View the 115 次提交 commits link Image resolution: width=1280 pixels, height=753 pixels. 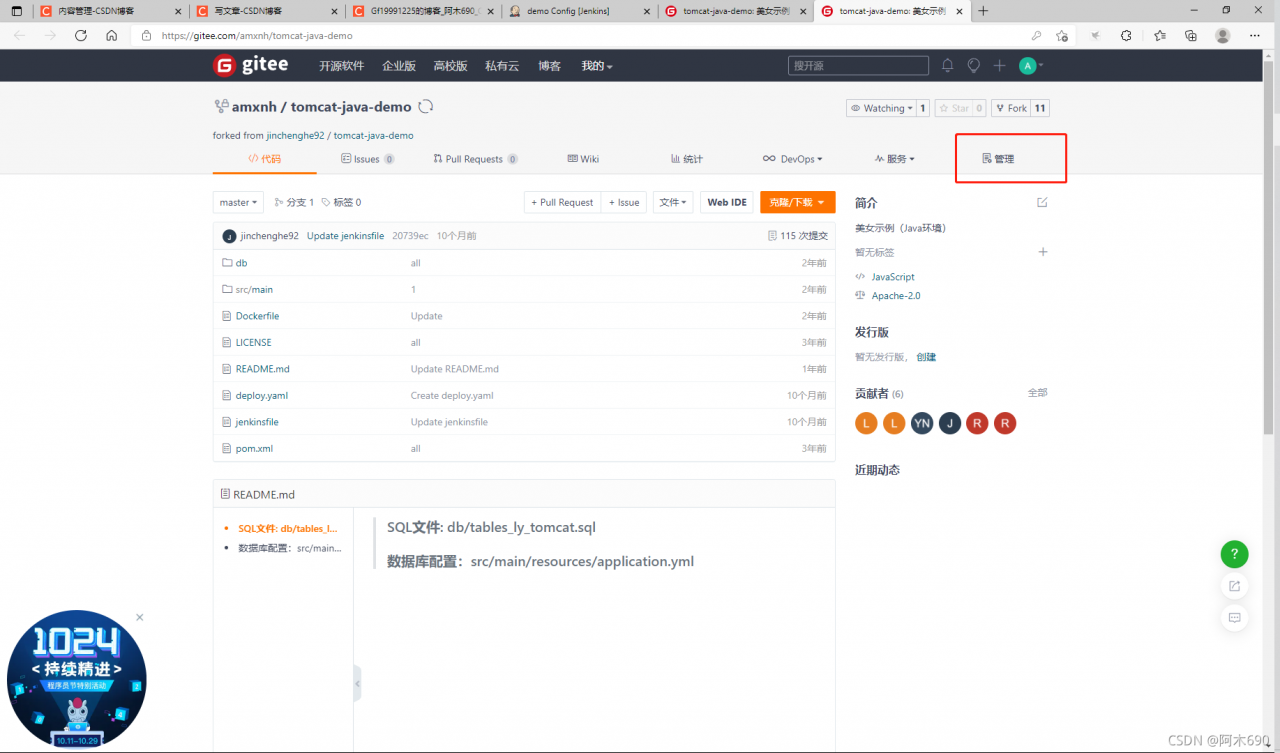798,236
